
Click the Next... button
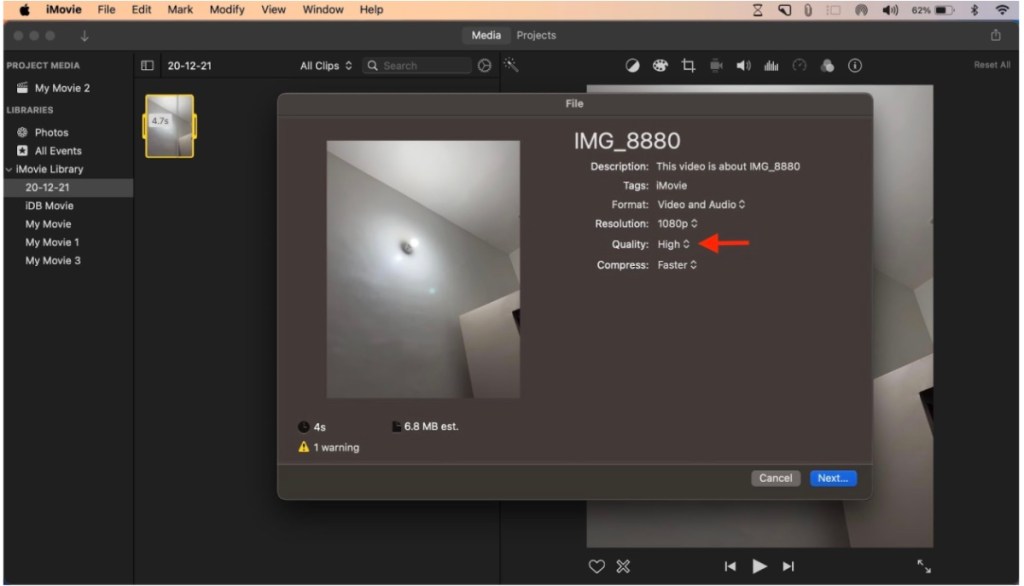[x=833, y=478]
